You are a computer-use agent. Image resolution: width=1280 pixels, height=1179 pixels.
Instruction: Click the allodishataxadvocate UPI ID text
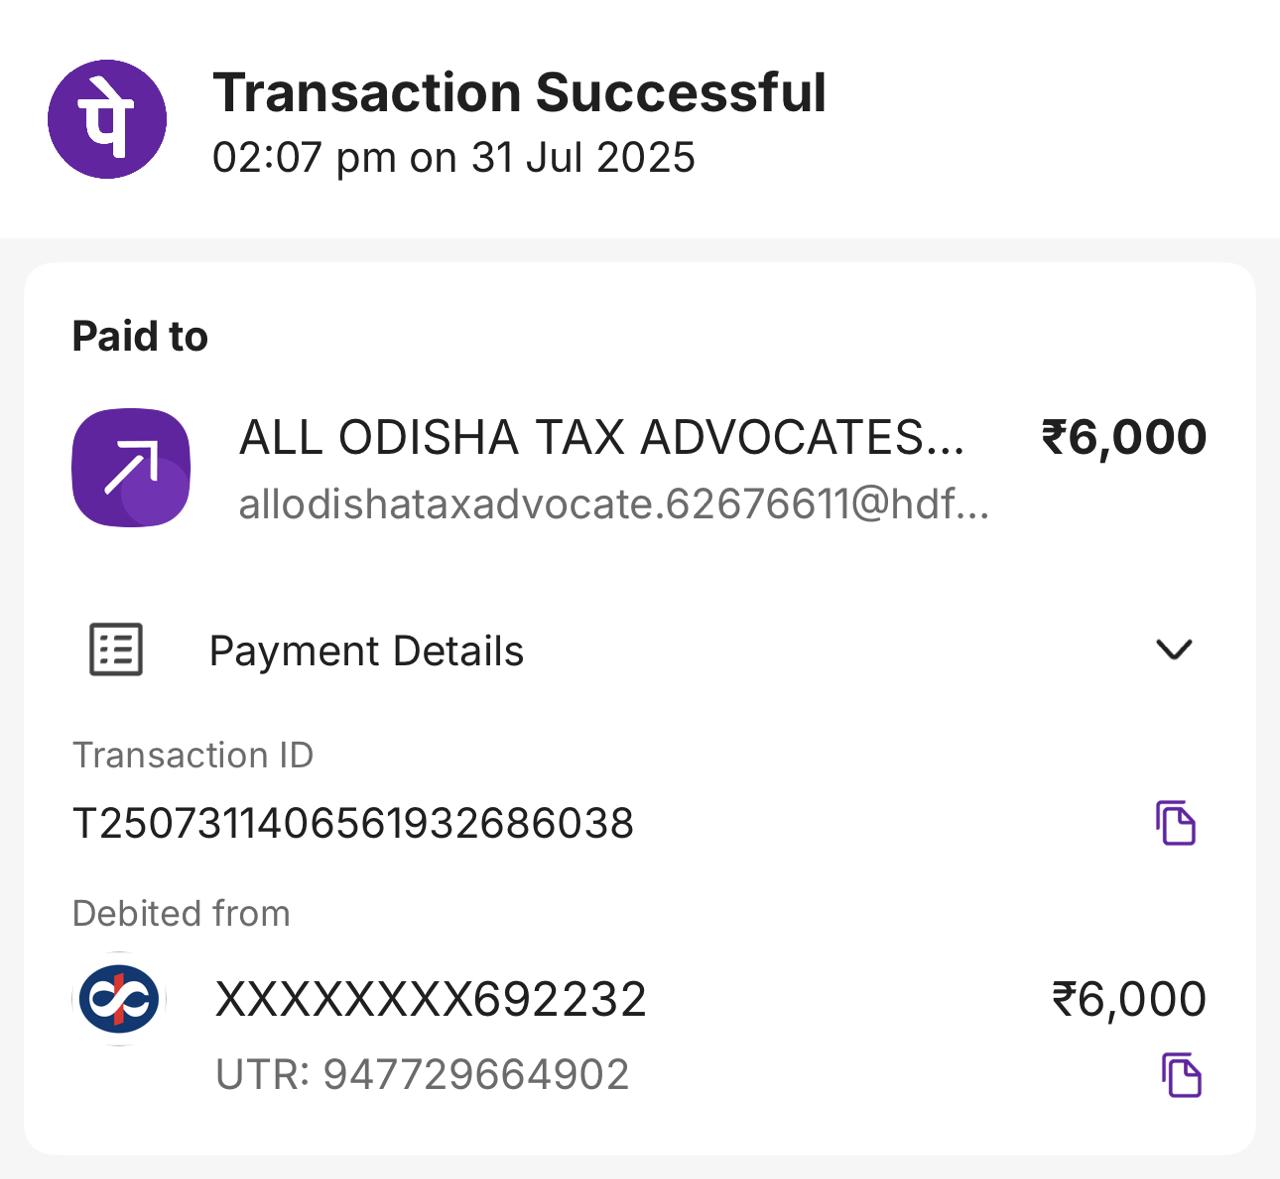[x=613, y=504]
